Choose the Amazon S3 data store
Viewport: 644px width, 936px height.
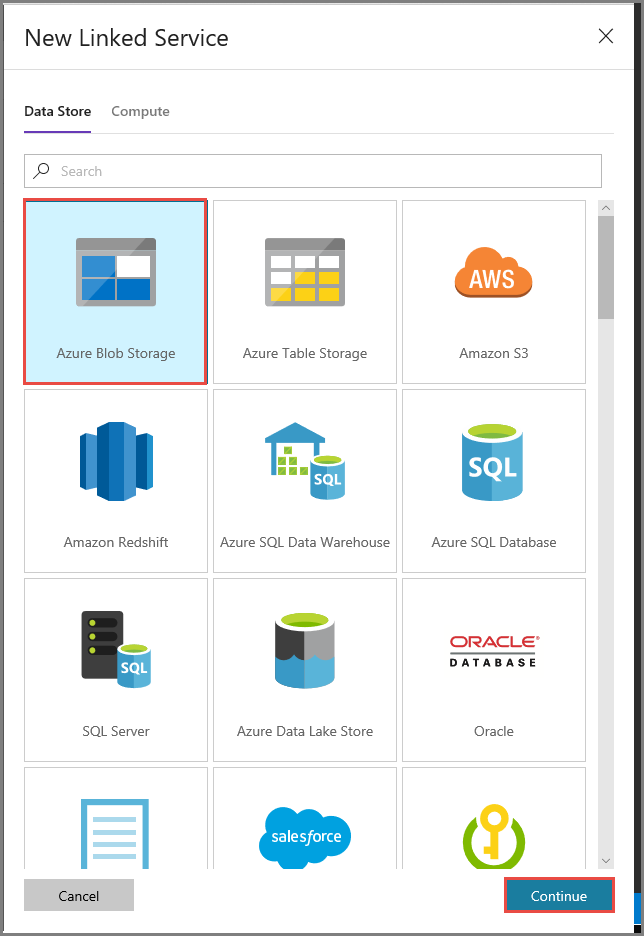[x=493, y=291]
